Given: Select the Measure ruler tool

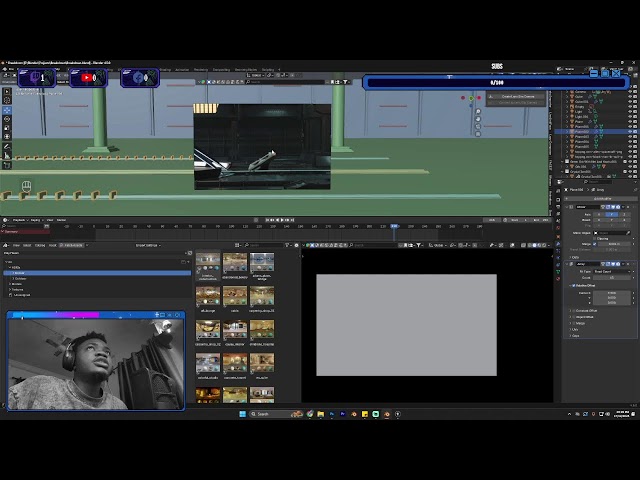Looking at the screenshot, I should (x=7, y=156).
